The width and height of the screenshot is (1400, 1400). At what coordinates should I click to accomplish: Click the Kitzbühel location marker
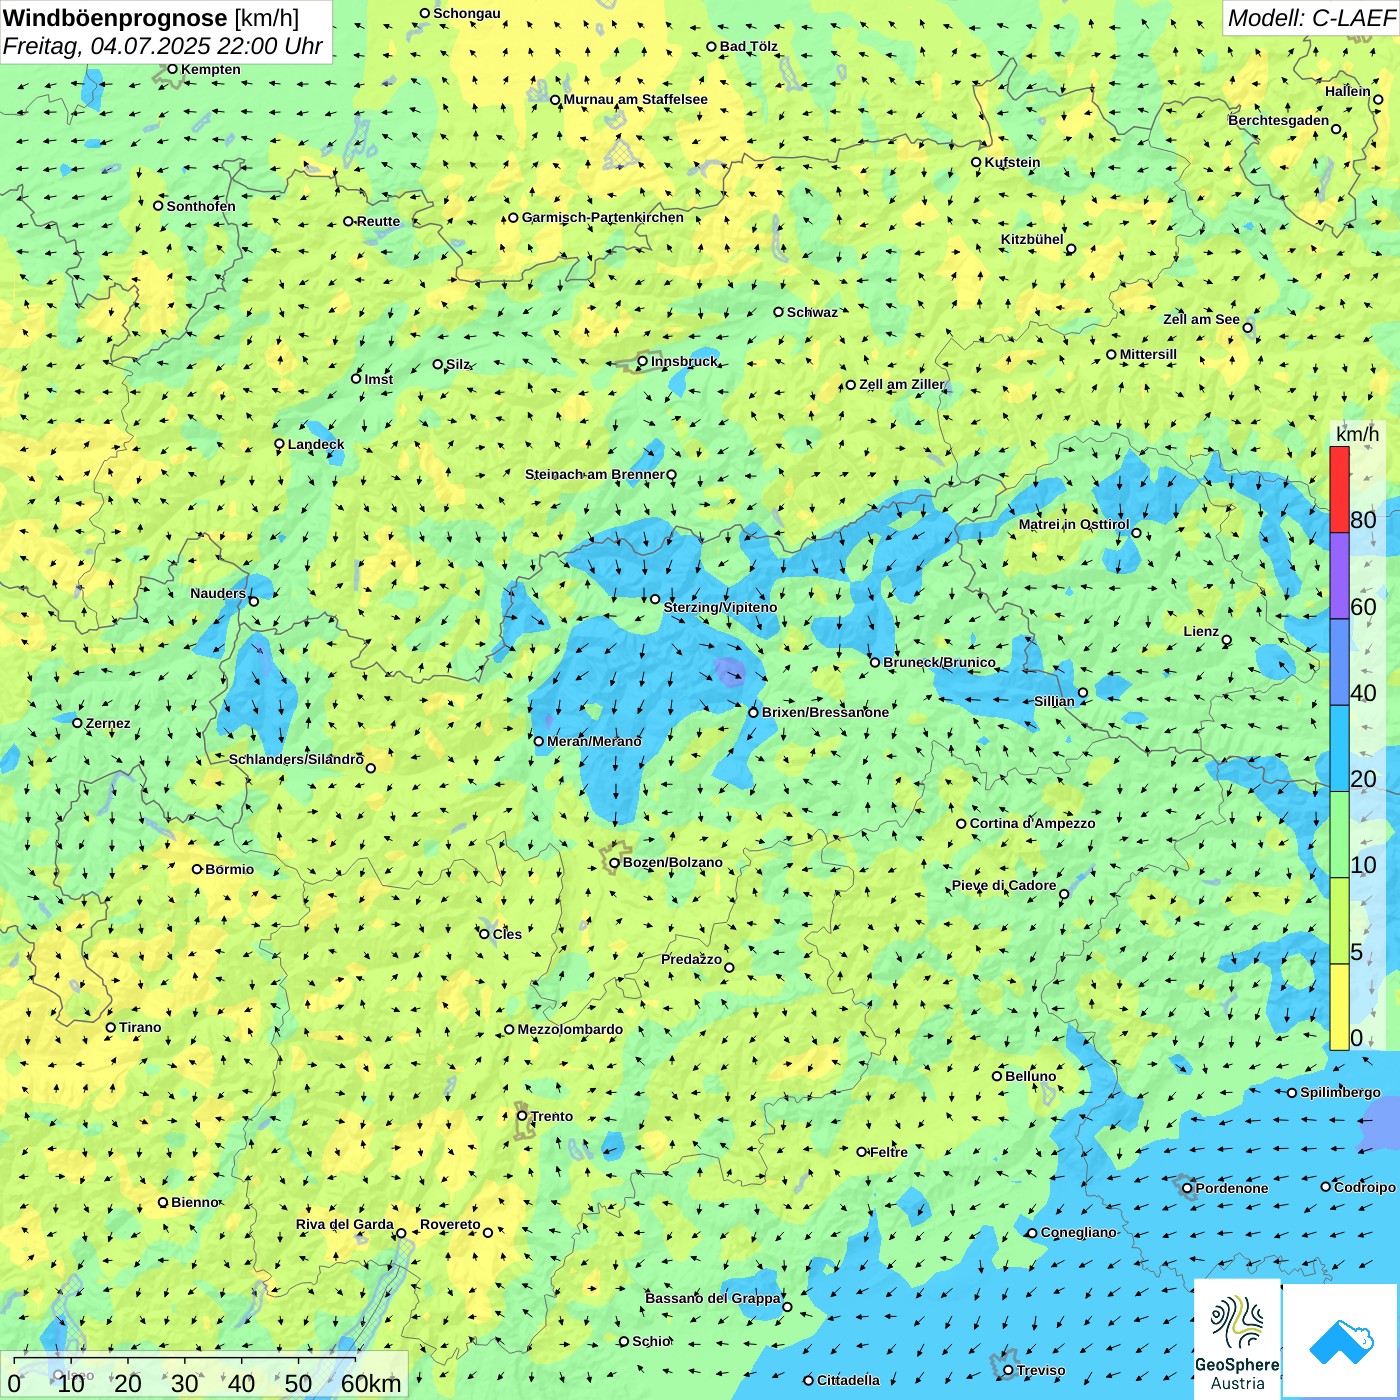pyautogui.click(x=1071, y=249)
